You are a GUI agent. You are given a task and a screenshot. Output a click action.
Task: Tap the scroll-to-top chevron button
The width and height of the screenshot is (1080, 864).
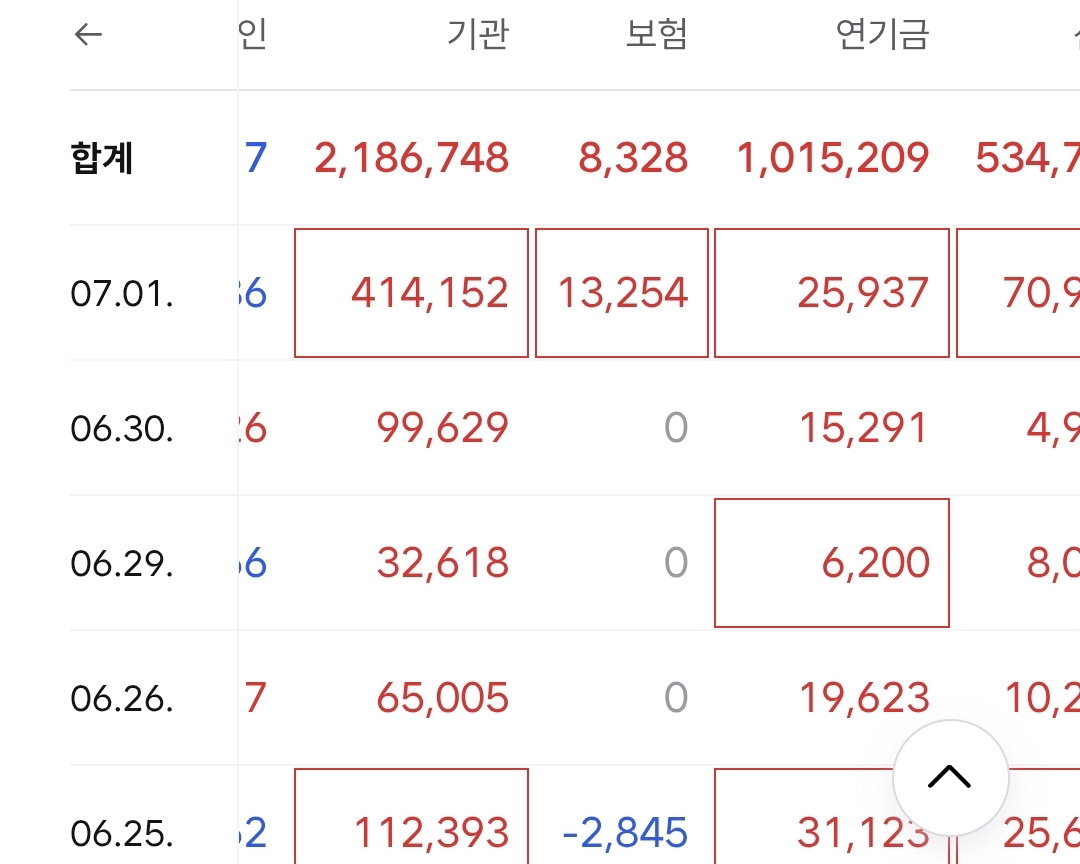(x=950, y=778)
